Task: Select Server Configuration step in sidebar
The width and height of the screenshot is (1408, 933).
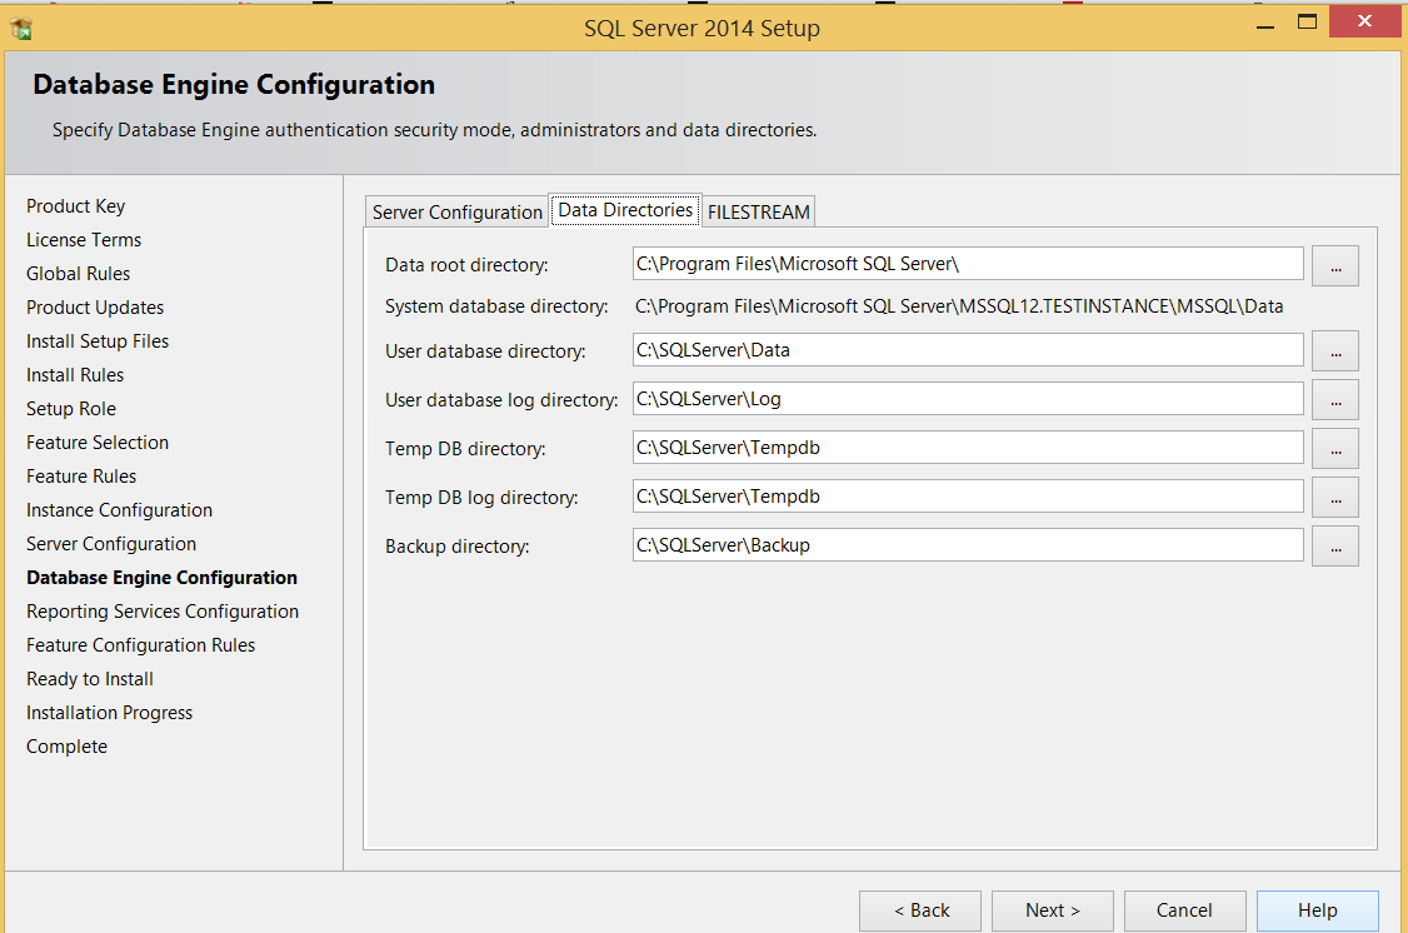Action: pyautogui.click(x=111, y=544)
